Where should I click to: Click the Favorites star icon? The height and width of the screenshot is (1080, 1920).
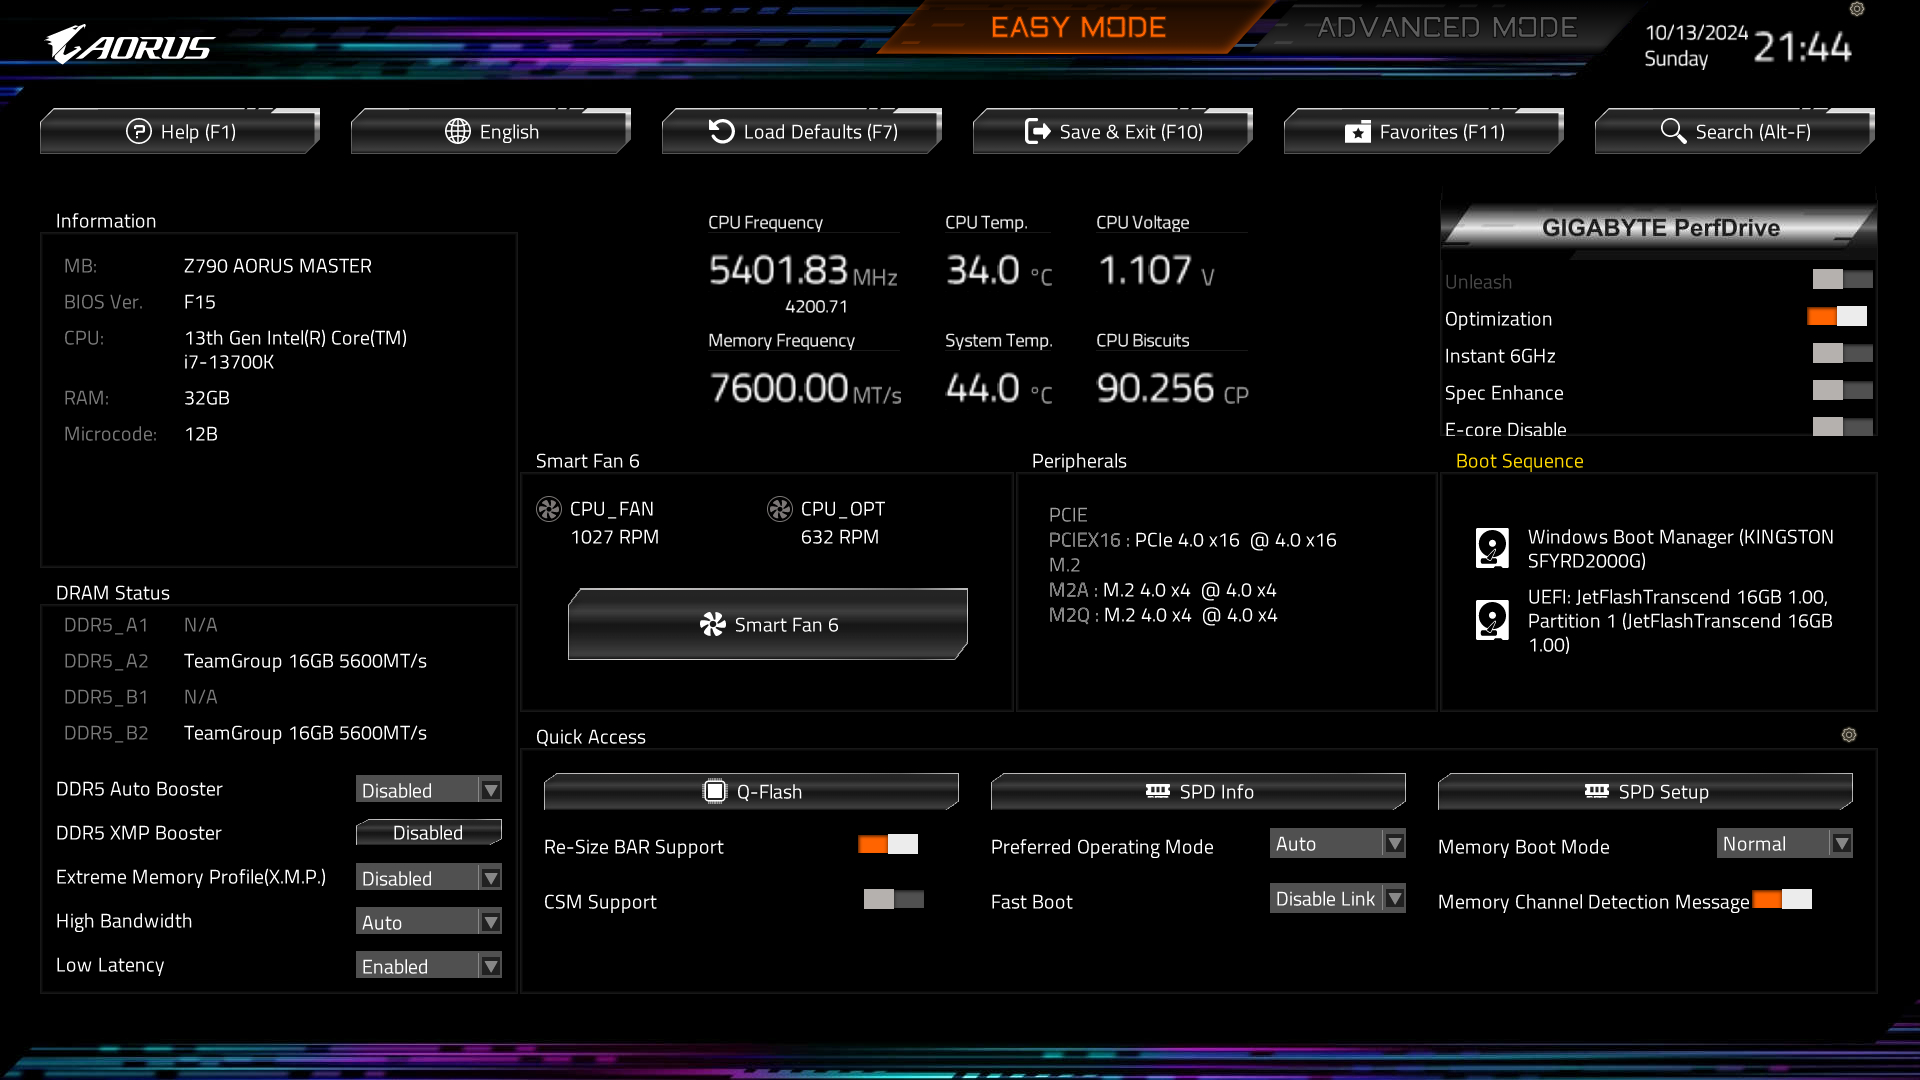[1357, 132]
